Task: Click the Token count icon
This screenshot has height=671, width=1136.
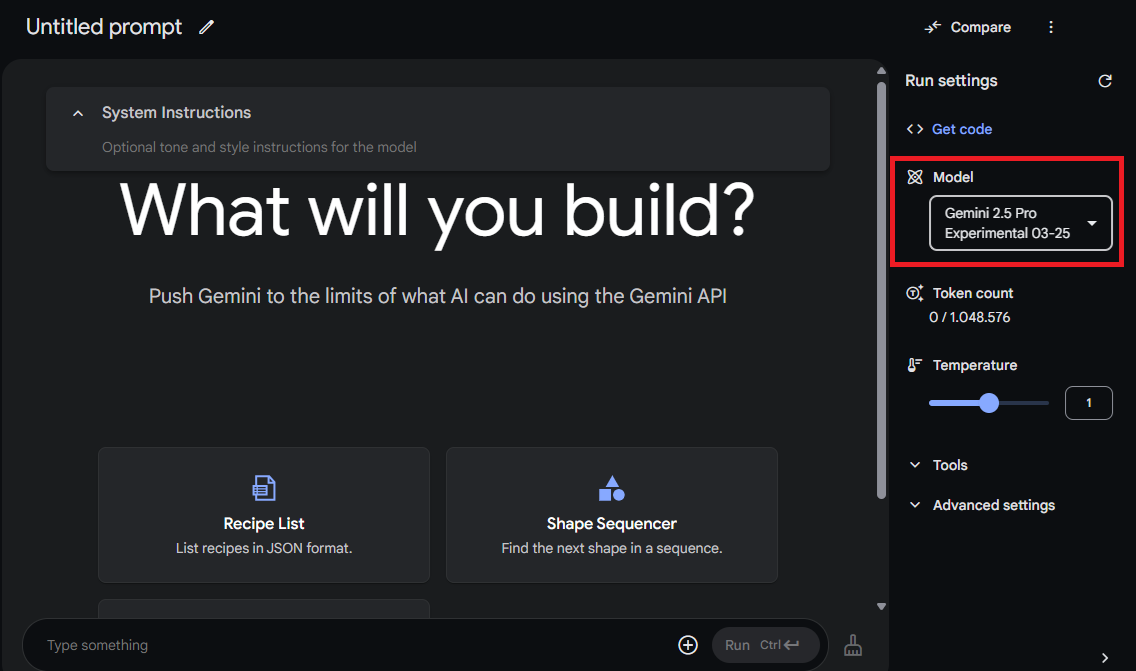Action: (x=914, y=293)
